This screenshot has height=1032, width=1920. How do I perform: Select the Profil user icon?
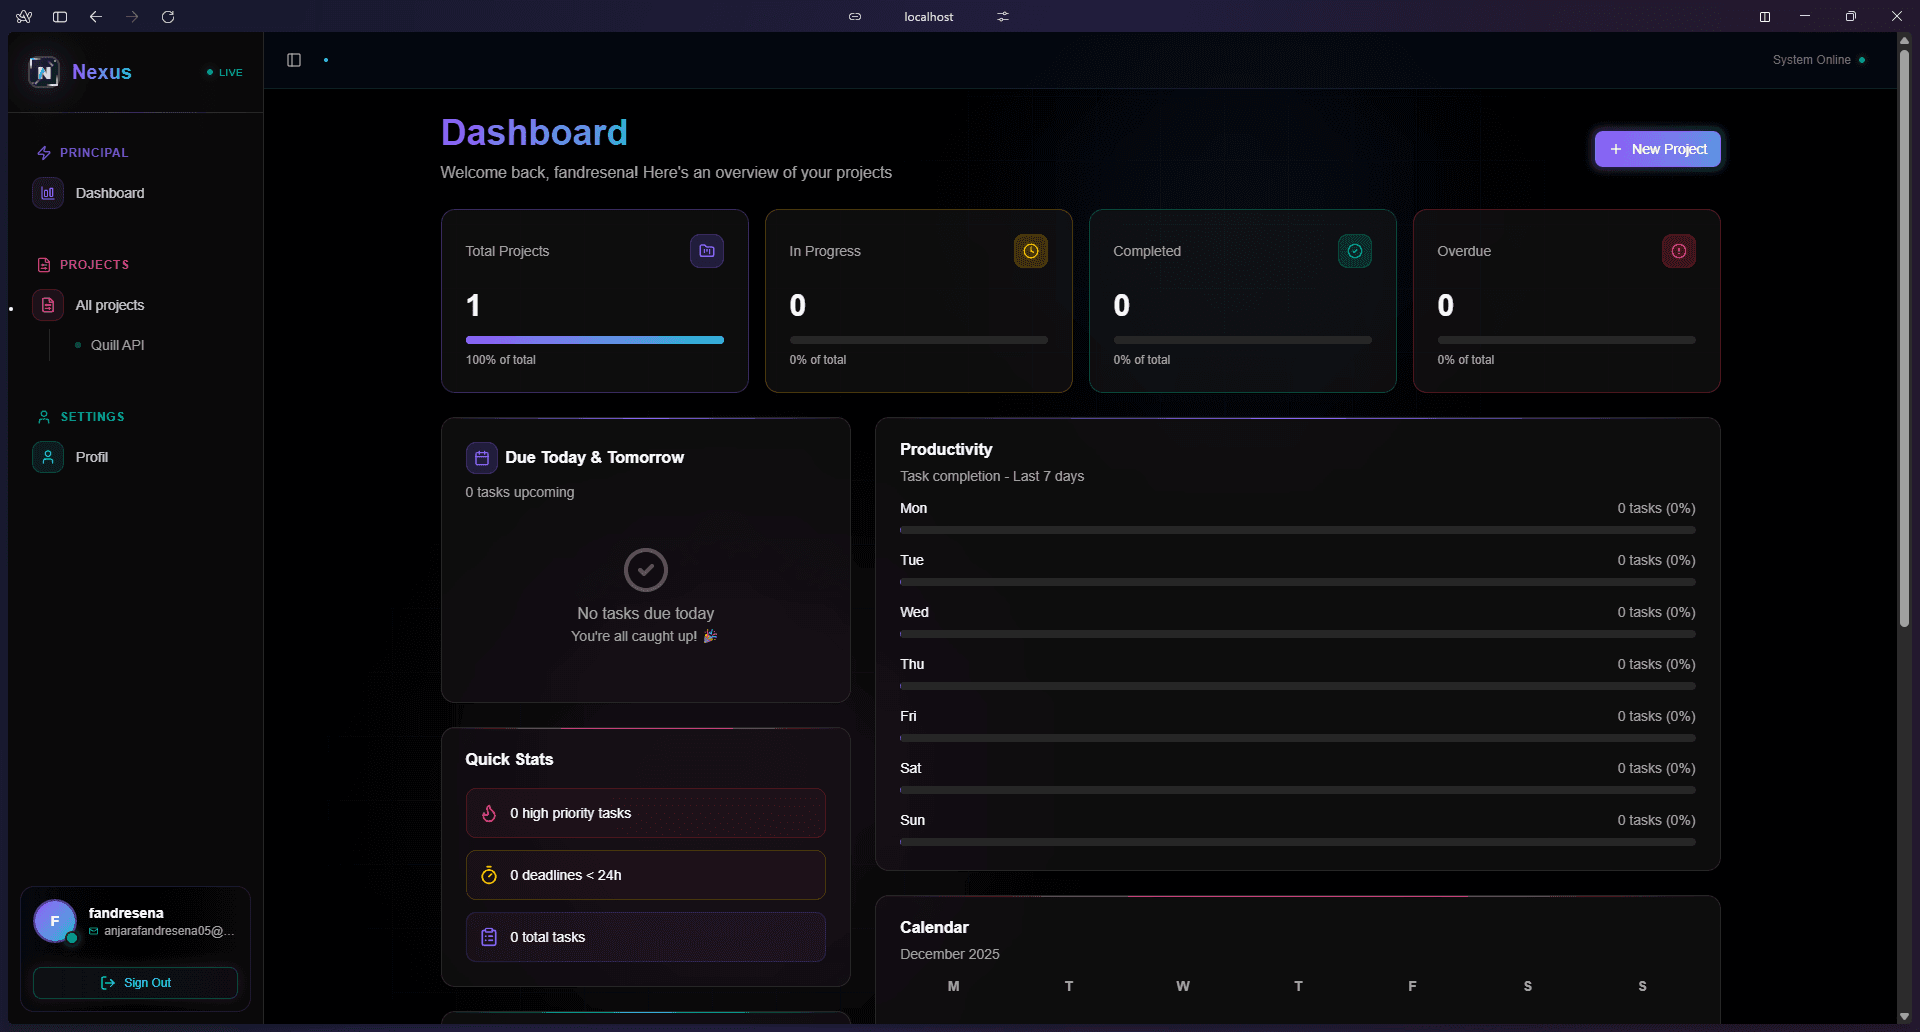[48, 457]
